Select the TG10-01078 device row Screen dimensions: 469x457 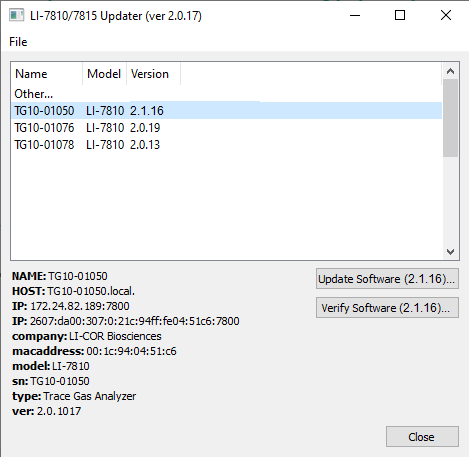(227, 145)
